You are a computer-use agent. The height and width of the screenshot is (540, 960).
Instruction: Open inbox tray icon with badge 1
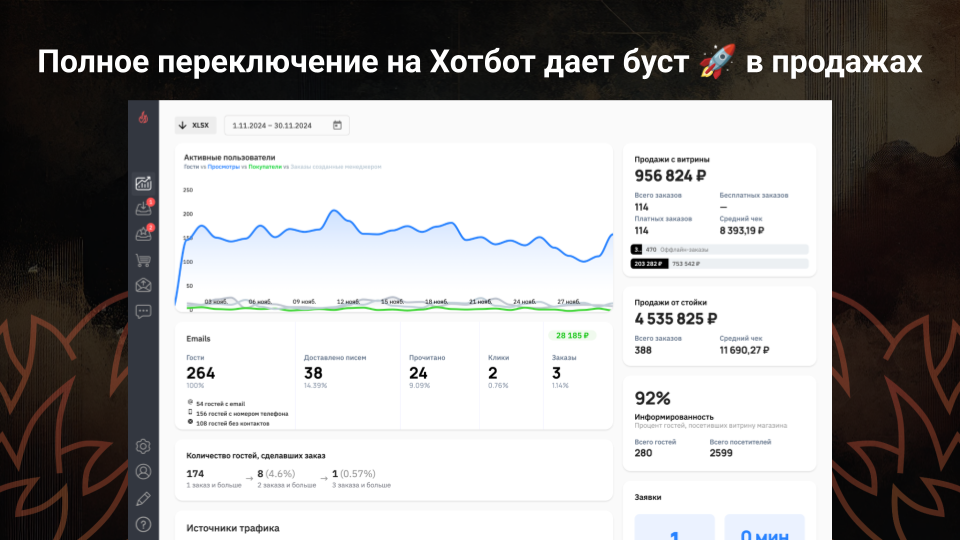(143, 208)
